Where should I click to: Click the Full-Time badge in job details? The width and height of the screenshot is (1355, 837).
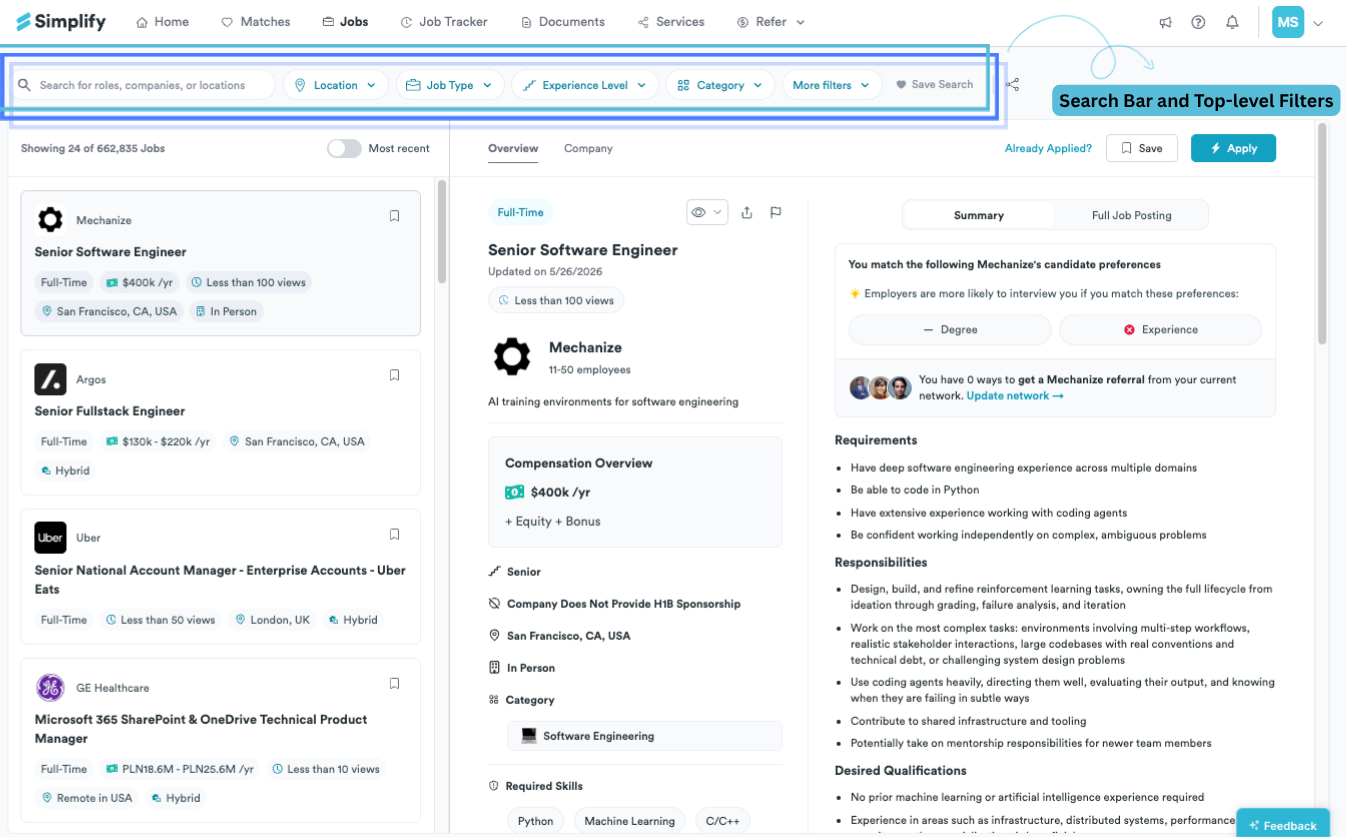tap(521, 212)
